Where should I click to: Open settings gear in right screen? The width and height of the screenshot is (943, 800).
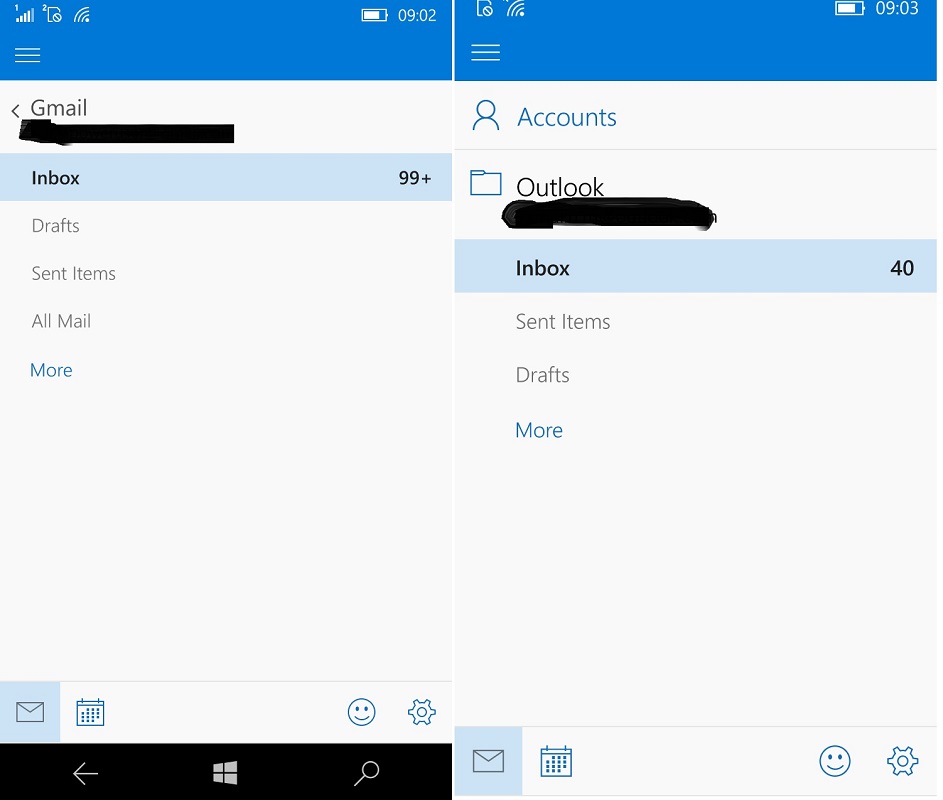(x=902, y=761)
